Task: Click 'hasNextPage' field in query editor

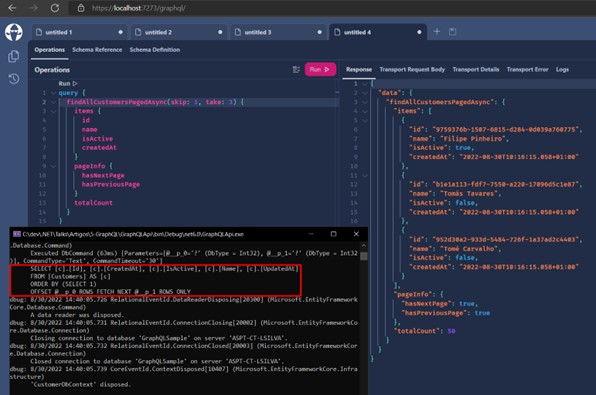Action: (103, 175)
